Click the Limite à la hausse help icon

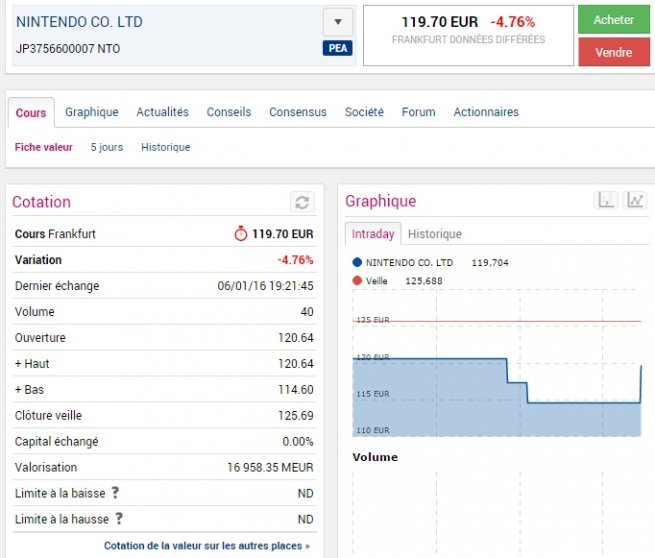click(119, 519)
